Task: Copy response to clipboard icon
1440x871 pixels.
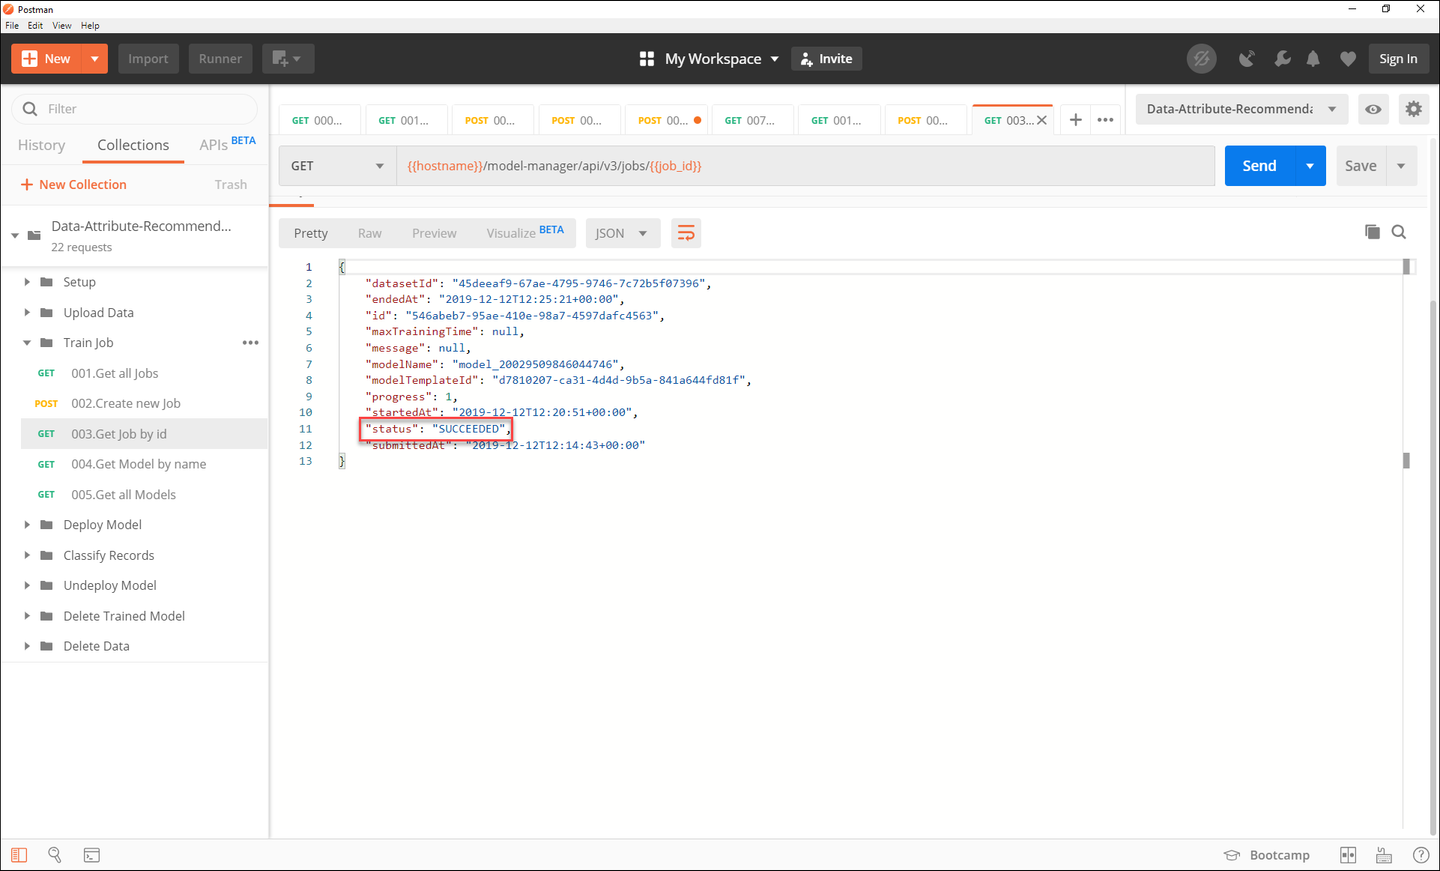Action: (1372, 232)
